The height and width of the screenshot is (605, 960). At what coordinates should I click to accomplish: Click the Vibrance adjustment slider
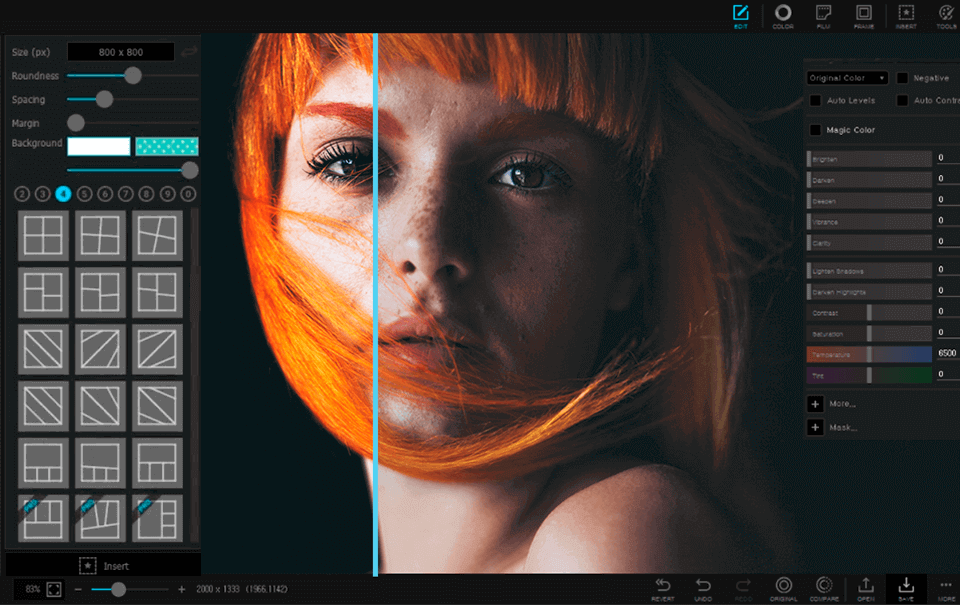click(x=869, y=222)
